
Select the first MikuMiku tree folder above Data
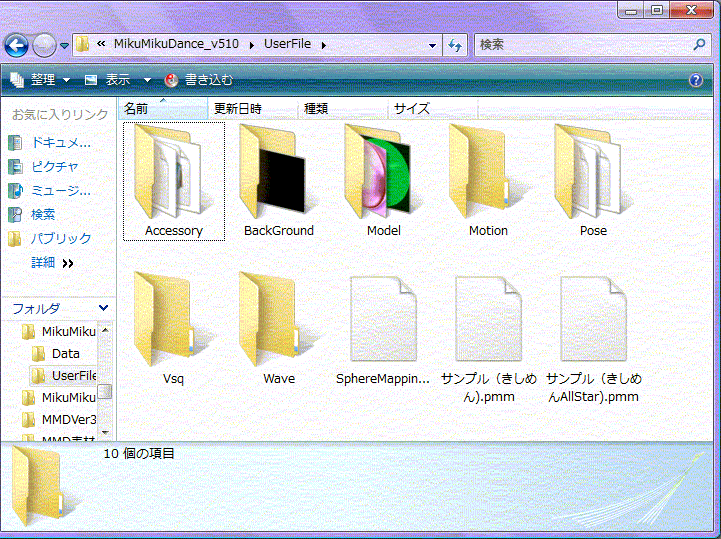pyautogui.click(x=59, y=331)
